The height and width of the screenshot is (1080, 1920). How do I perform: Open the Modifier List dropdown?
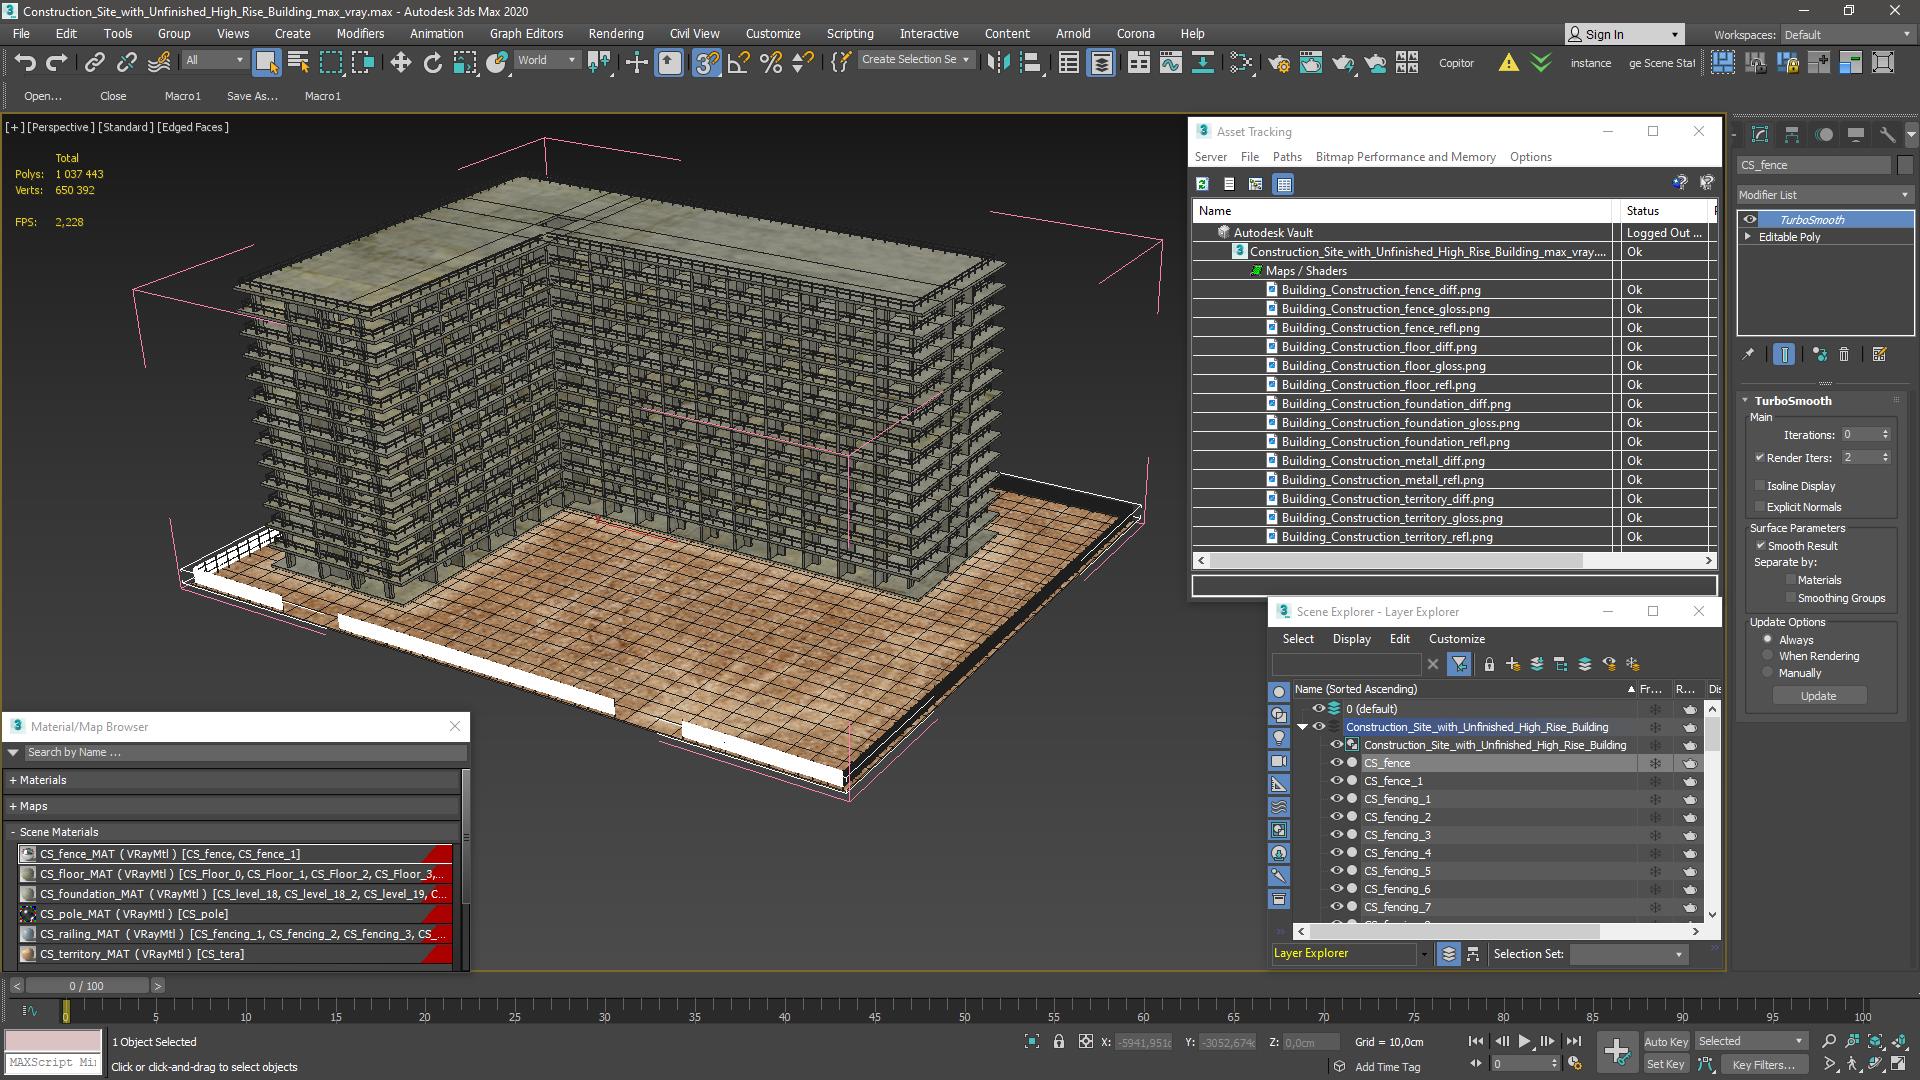point(1824,195)
